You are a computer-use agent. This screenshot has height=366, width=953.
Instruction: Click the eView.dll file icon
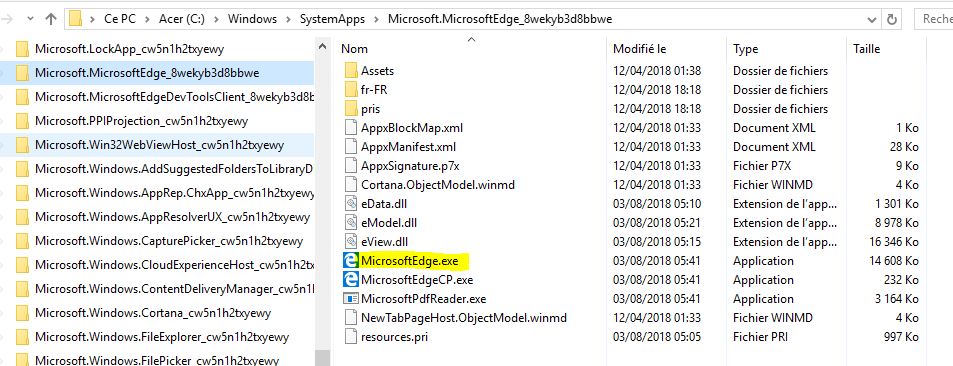pyautogui.click(x=351, y=241)
